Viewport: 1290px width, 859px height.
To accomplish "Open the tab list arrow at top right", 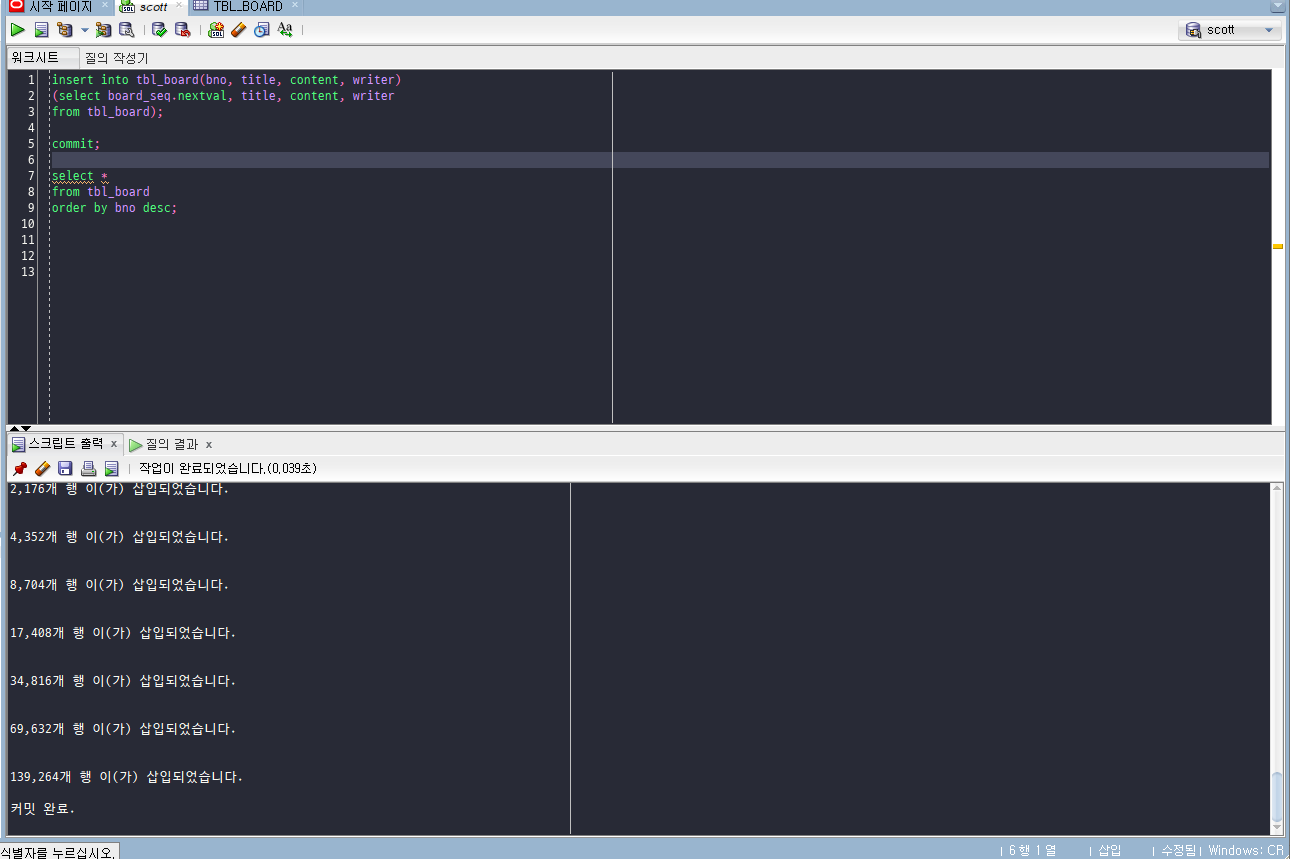I will coord(1278,6).
